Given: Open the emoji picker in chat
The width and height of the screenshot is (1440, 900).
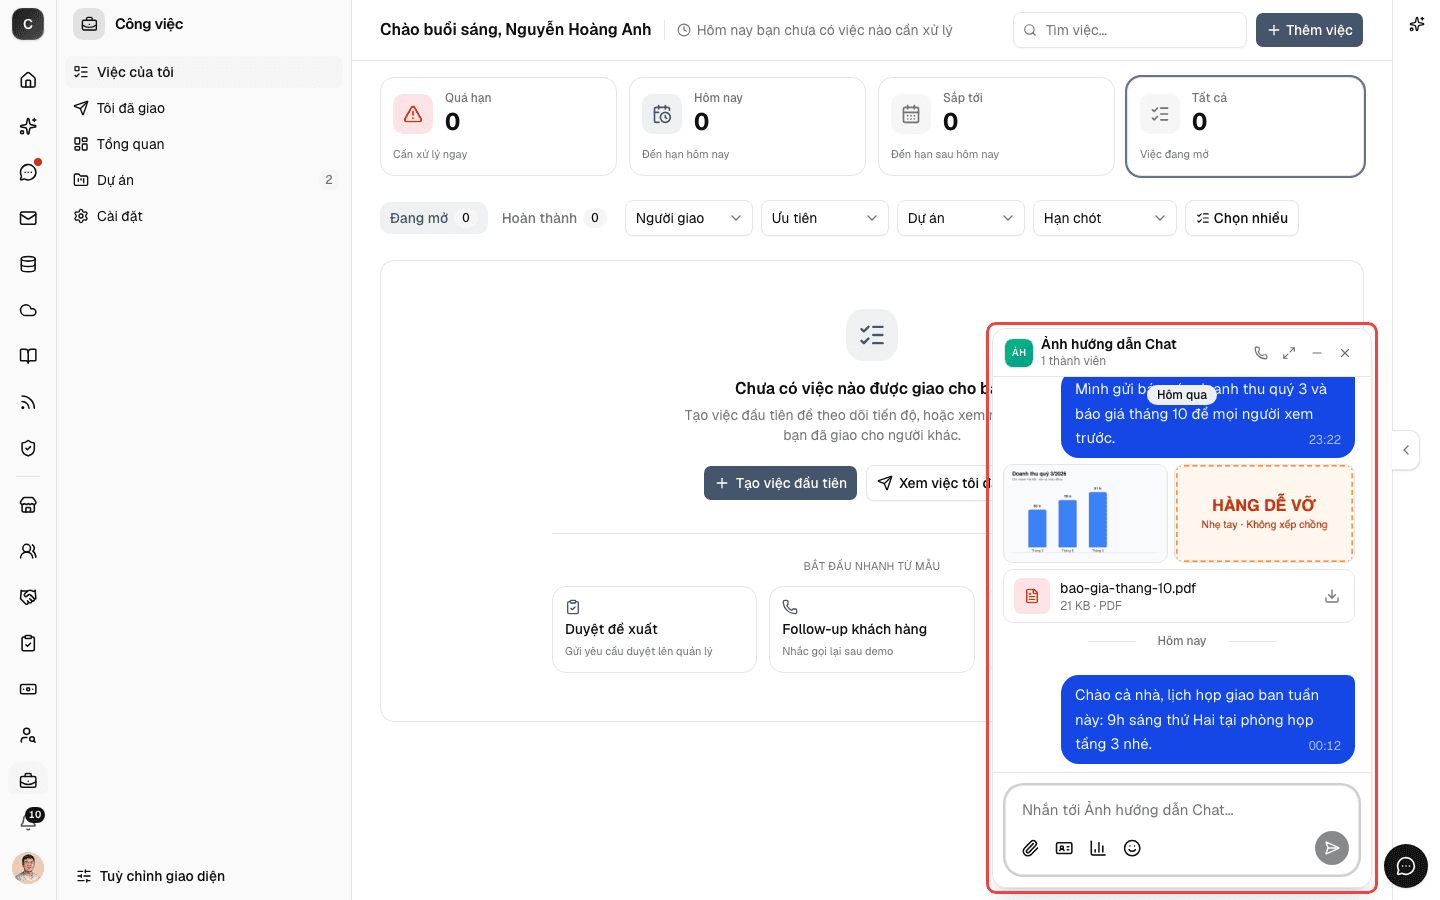Looking at the screenshot, I should click(x=1132, y=848).
